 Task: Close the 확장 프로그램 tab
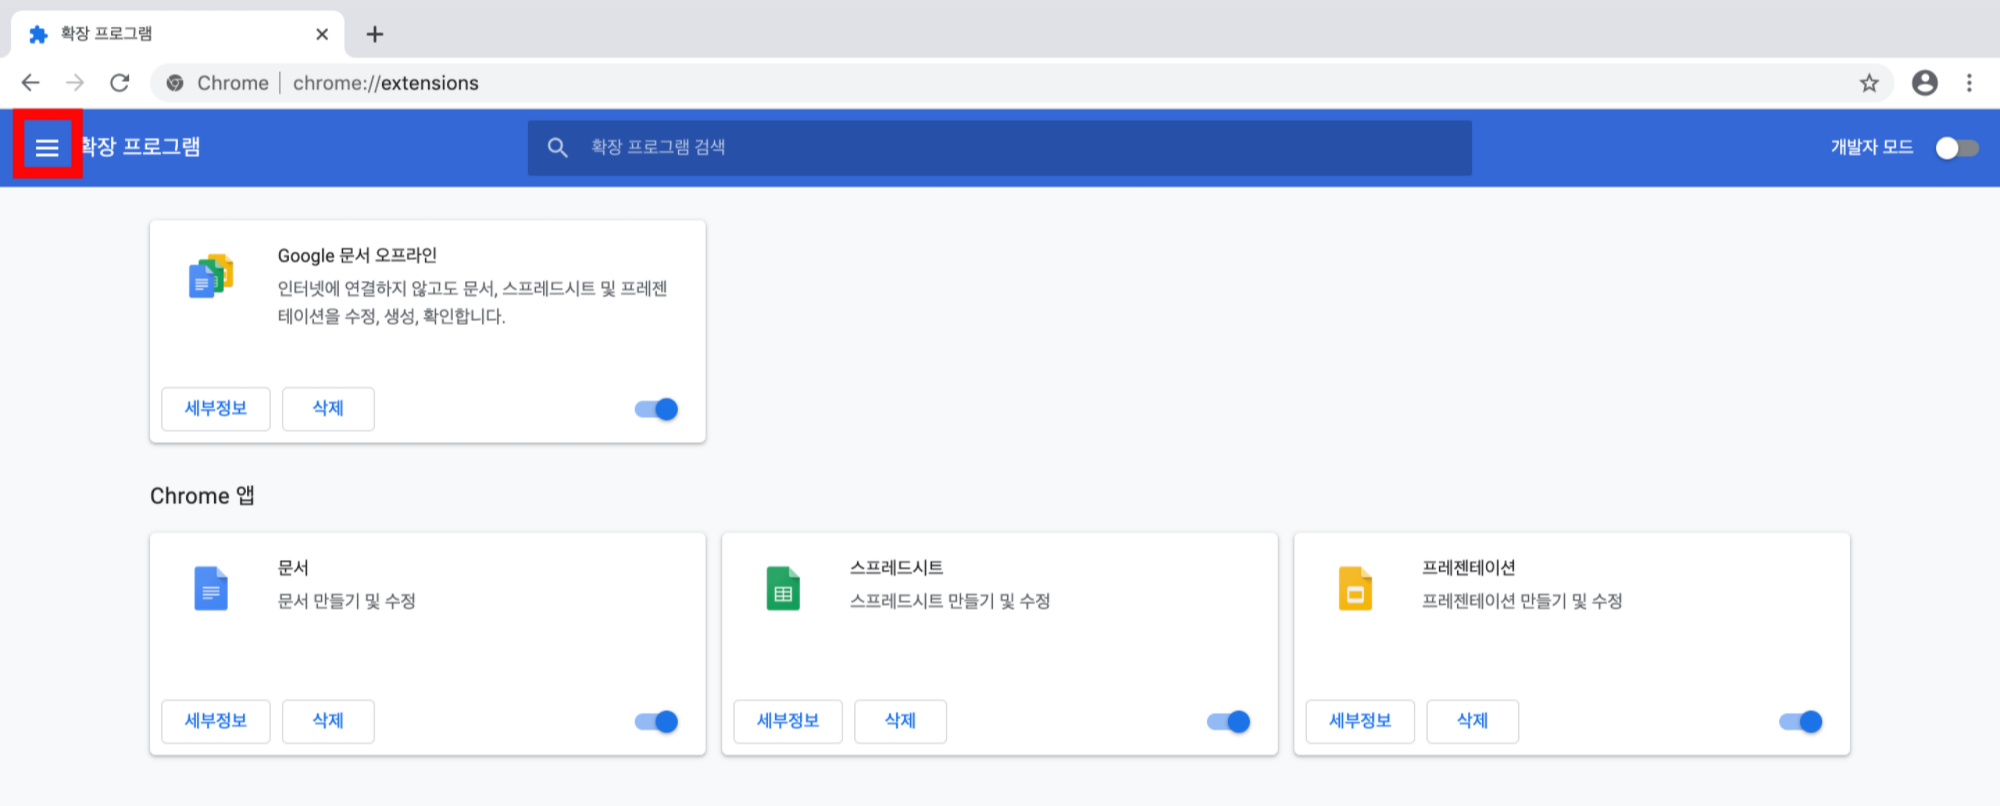322,34
